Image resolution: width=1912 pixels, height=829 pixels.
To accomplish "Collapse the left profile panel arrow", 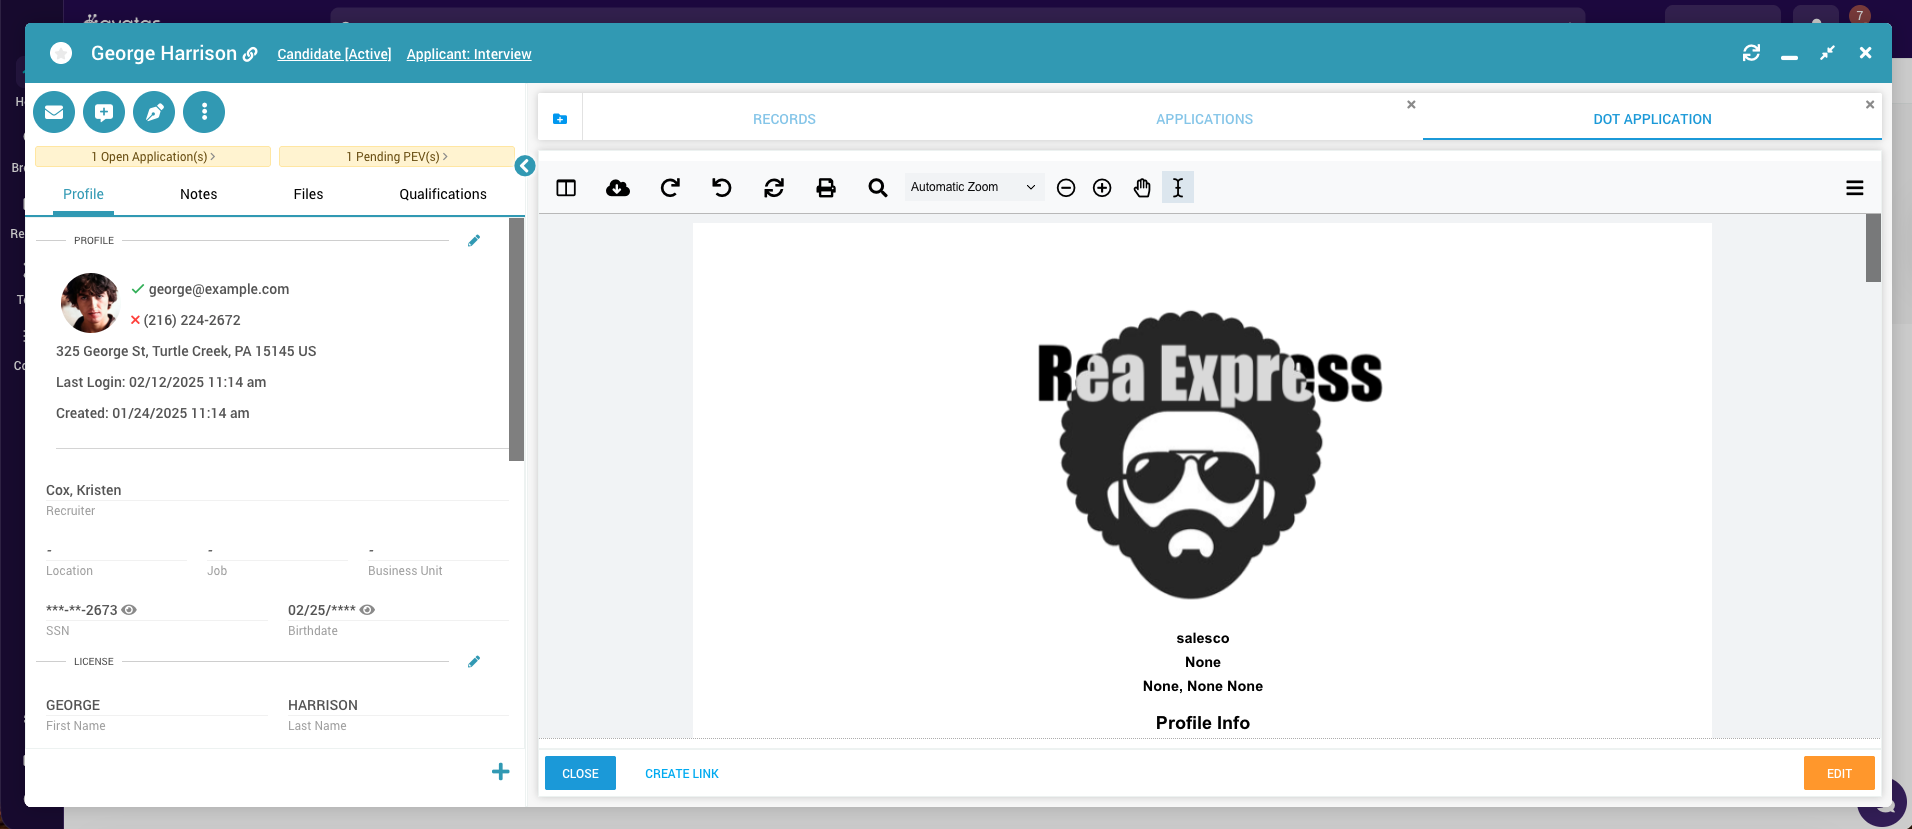I will pyautogui.click(x=525, y=166).
